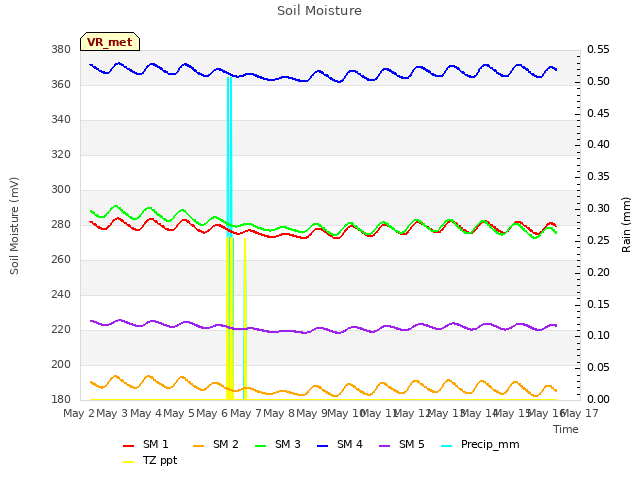Toggle the SM 3 legend entry

pos(278,444)
